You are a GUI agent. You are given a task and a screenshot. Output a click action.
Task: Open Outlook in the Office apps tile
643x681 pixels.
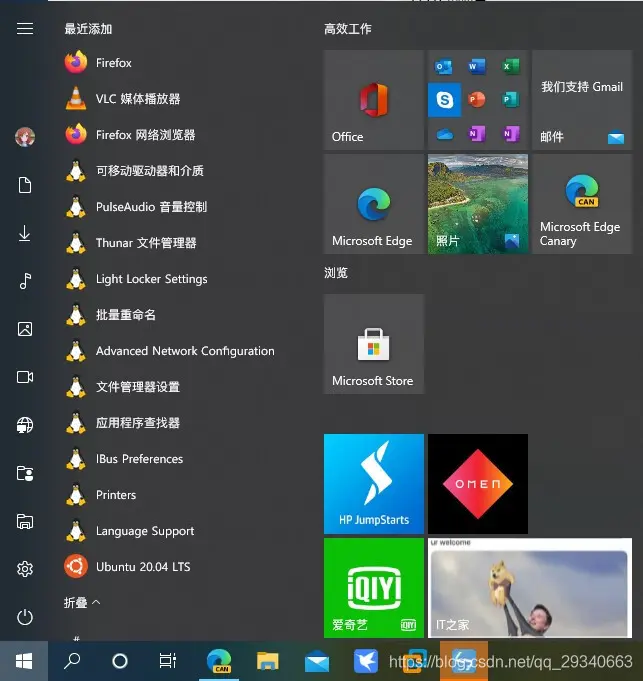444,66
